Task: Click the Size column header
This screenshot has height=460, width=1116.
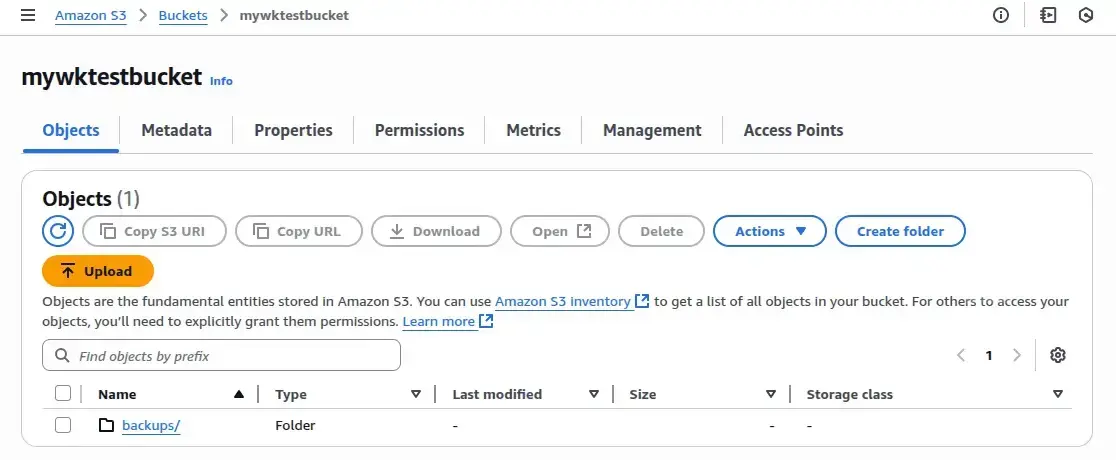Action: point(643,394)
